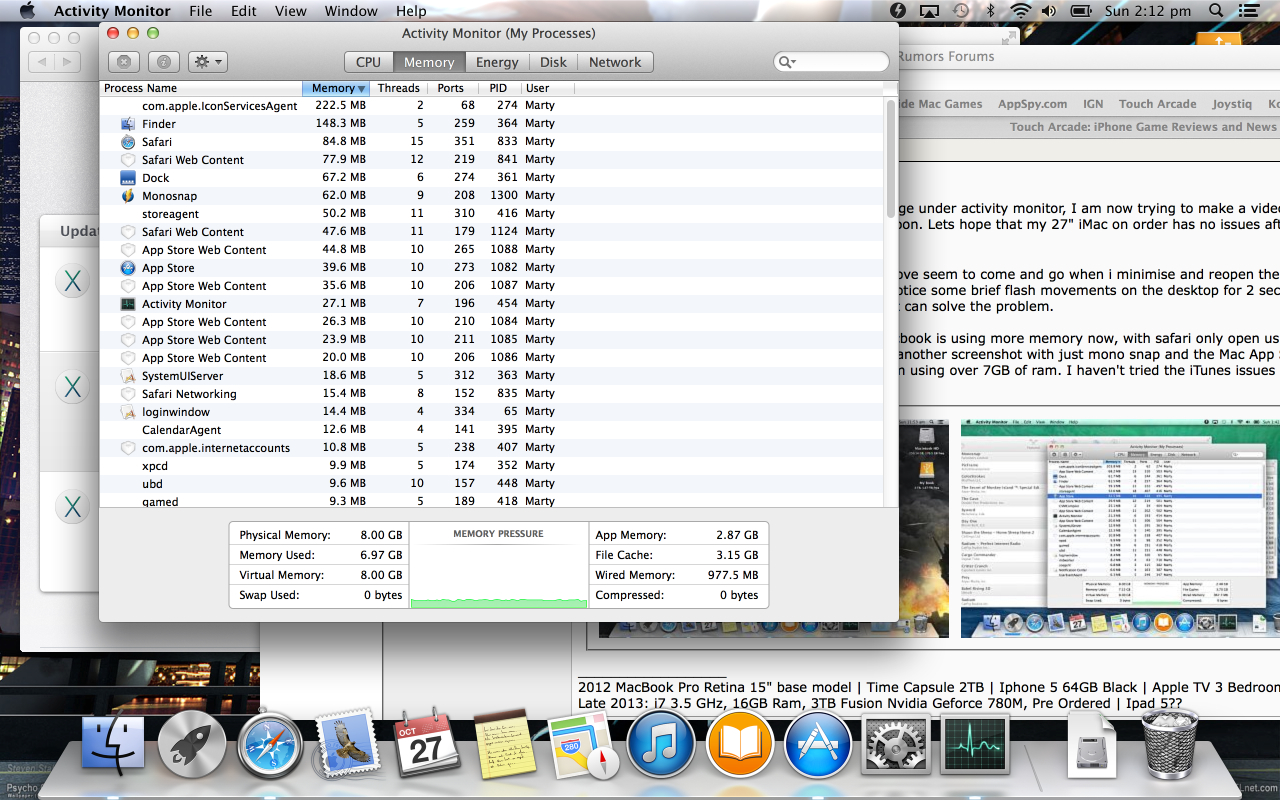
Task: Open the search field magnifier dropdown
Action: coord(787,62)
